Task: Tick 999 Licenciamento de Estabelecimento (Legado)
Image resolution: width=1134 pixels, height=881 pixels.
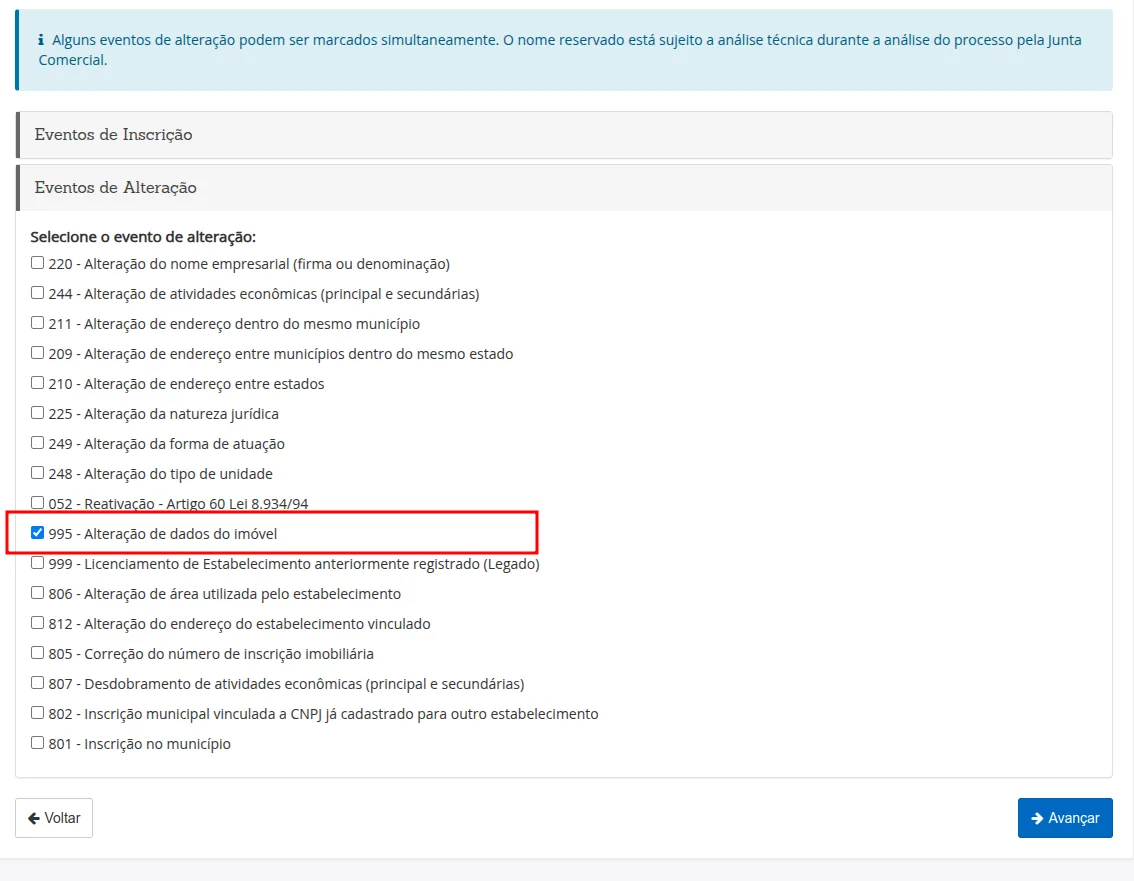Action: tap(38, 563)
